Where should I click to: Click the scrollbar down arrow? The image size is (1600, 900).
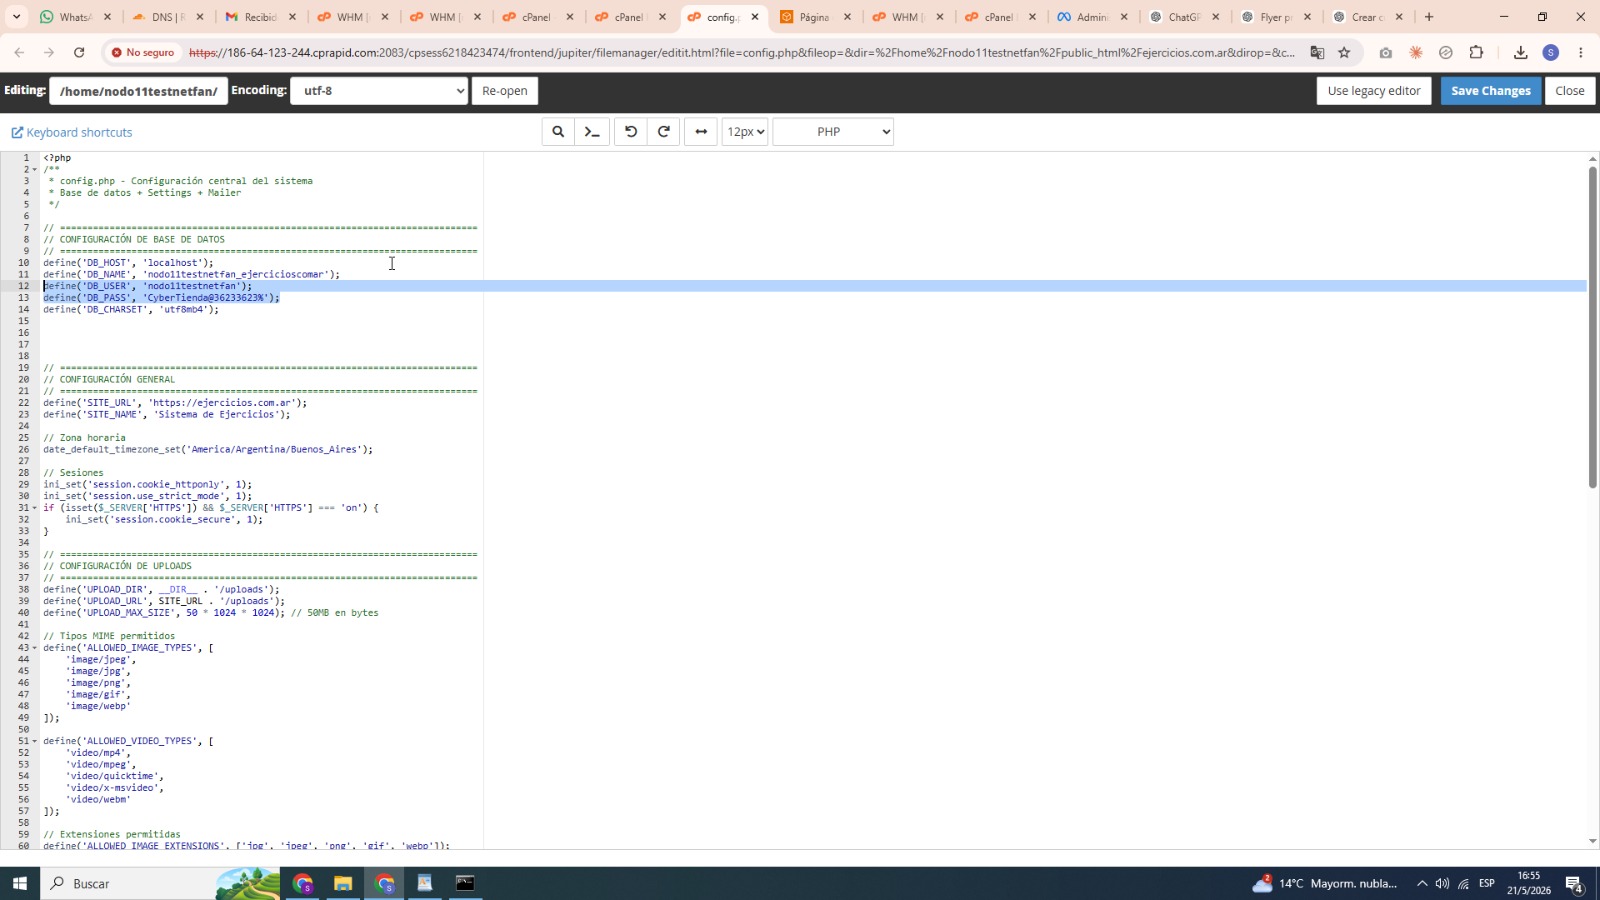[1593, 842]
